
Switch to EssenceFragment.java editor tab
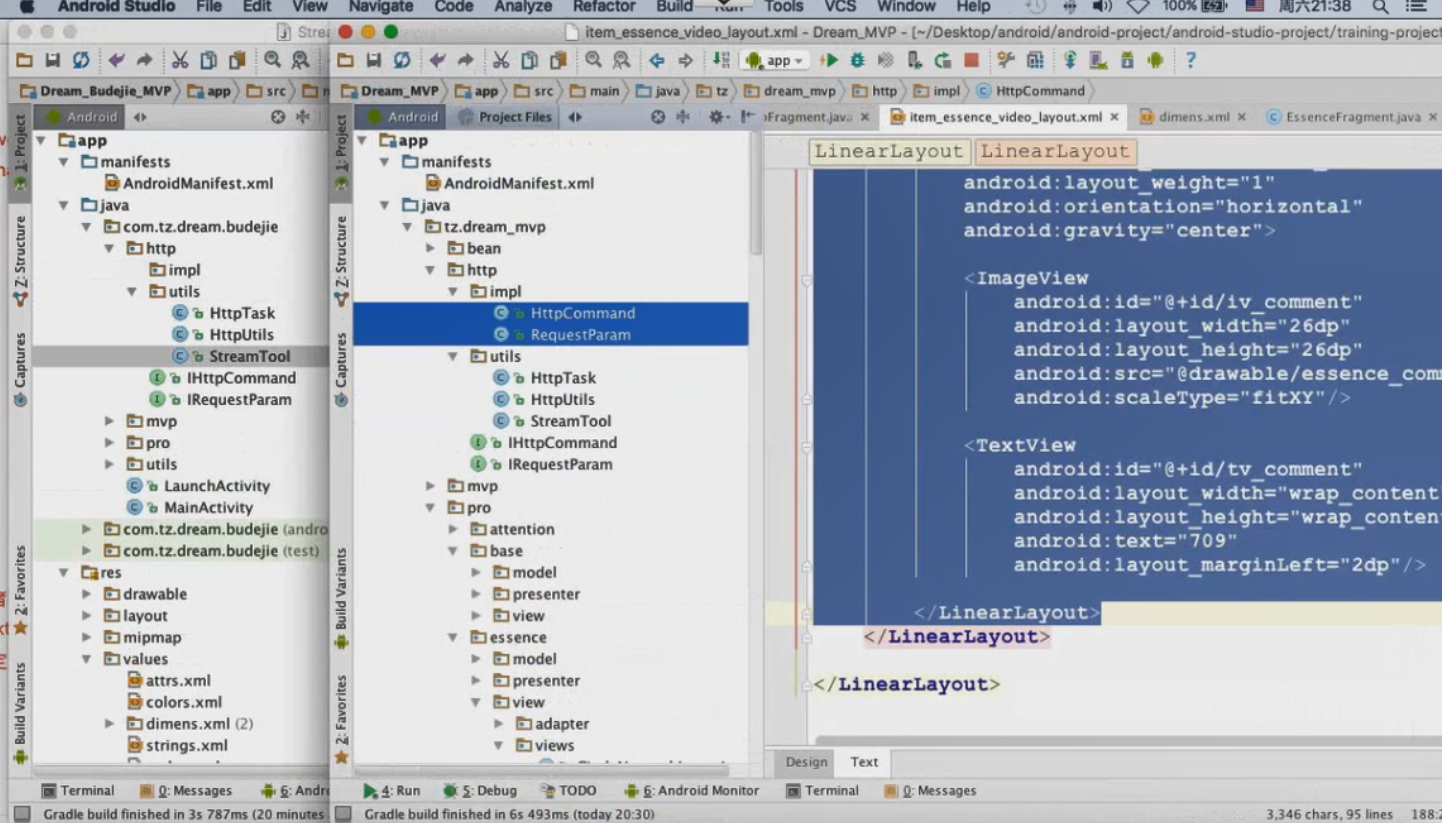pos(1352,117)
